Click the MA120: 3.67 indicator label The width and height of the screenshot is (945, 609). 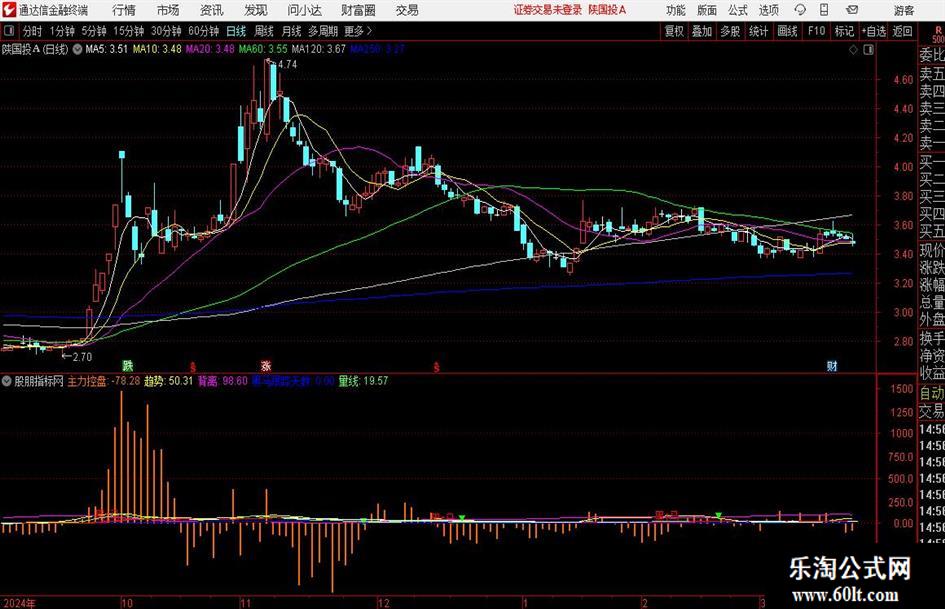[318, 49]
